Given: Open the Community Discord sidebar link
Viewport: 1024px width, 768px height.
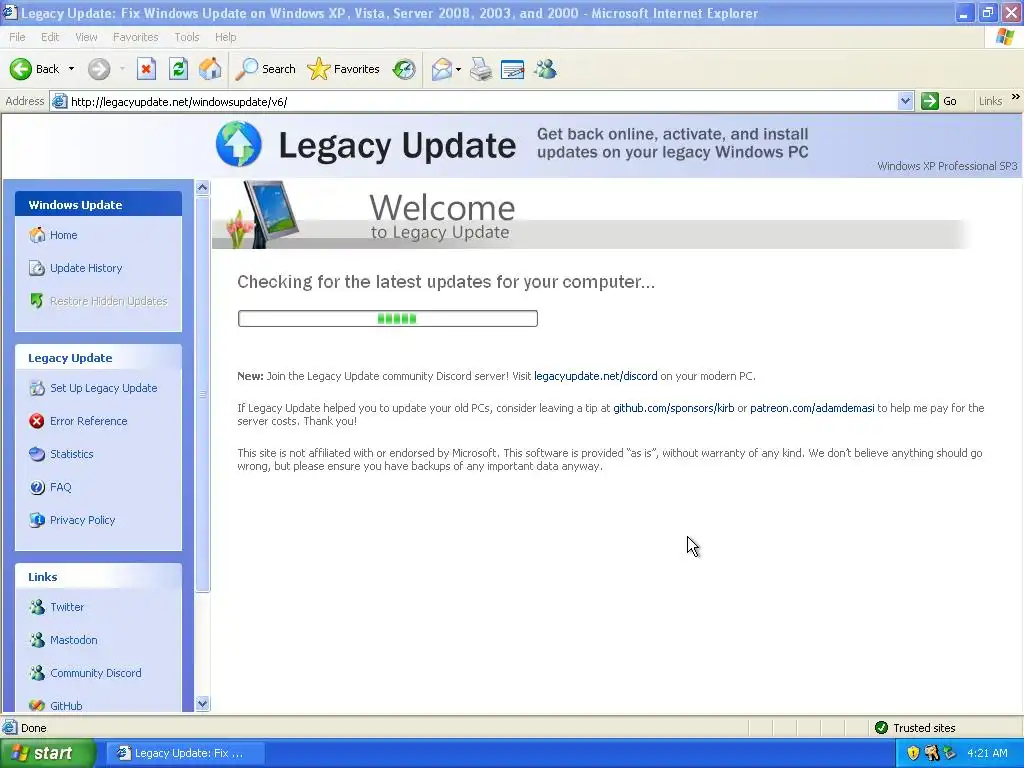Looking at the screenshot, I should (96, 673).
